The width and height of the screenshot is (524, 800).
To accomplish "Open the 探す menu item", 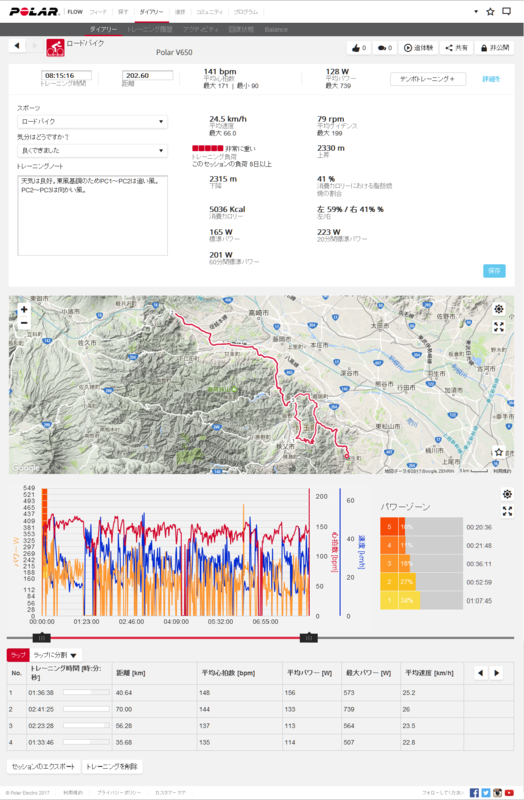I will coord(123,12).
